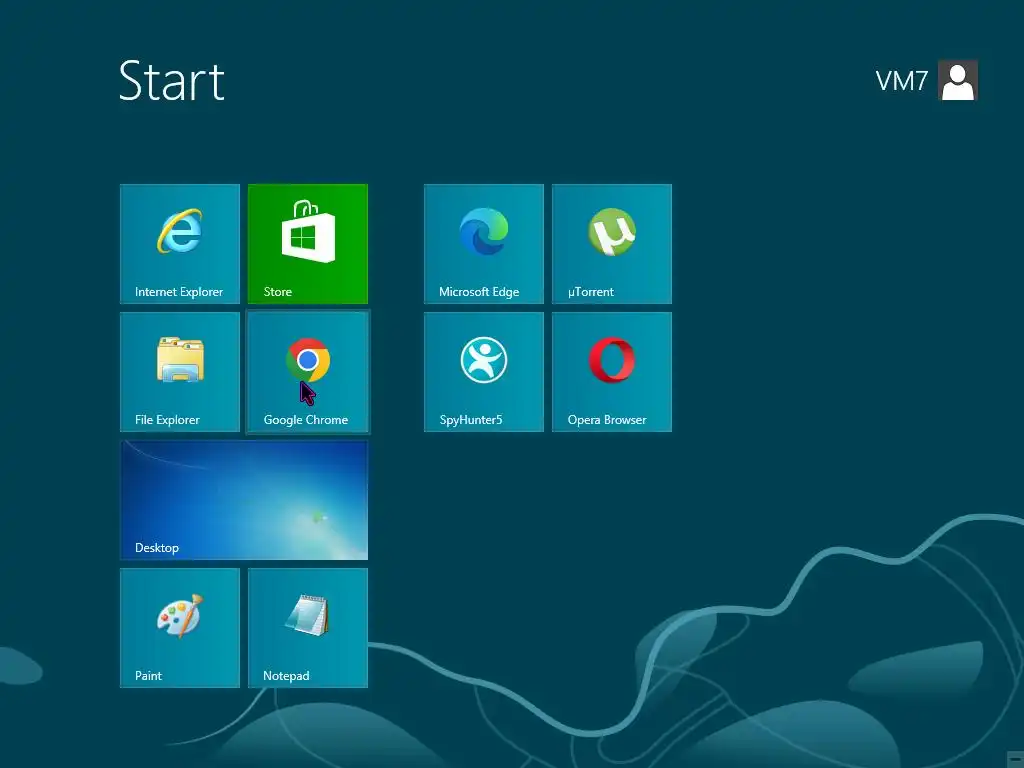Open File Explorer tile

180,372
